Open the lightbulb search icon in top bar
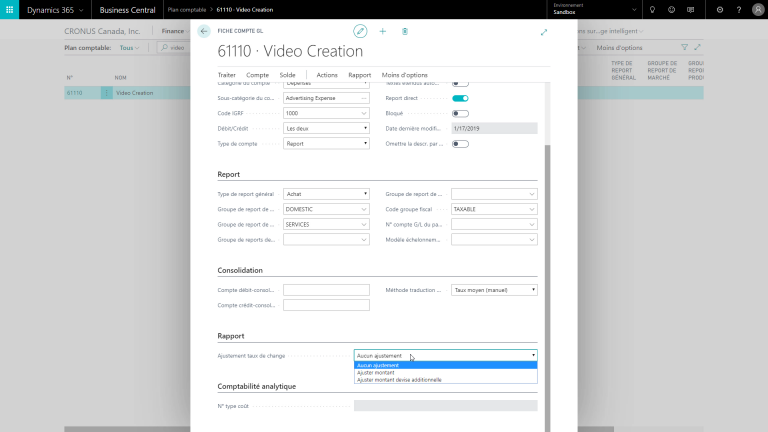 [x=652, y=9]
